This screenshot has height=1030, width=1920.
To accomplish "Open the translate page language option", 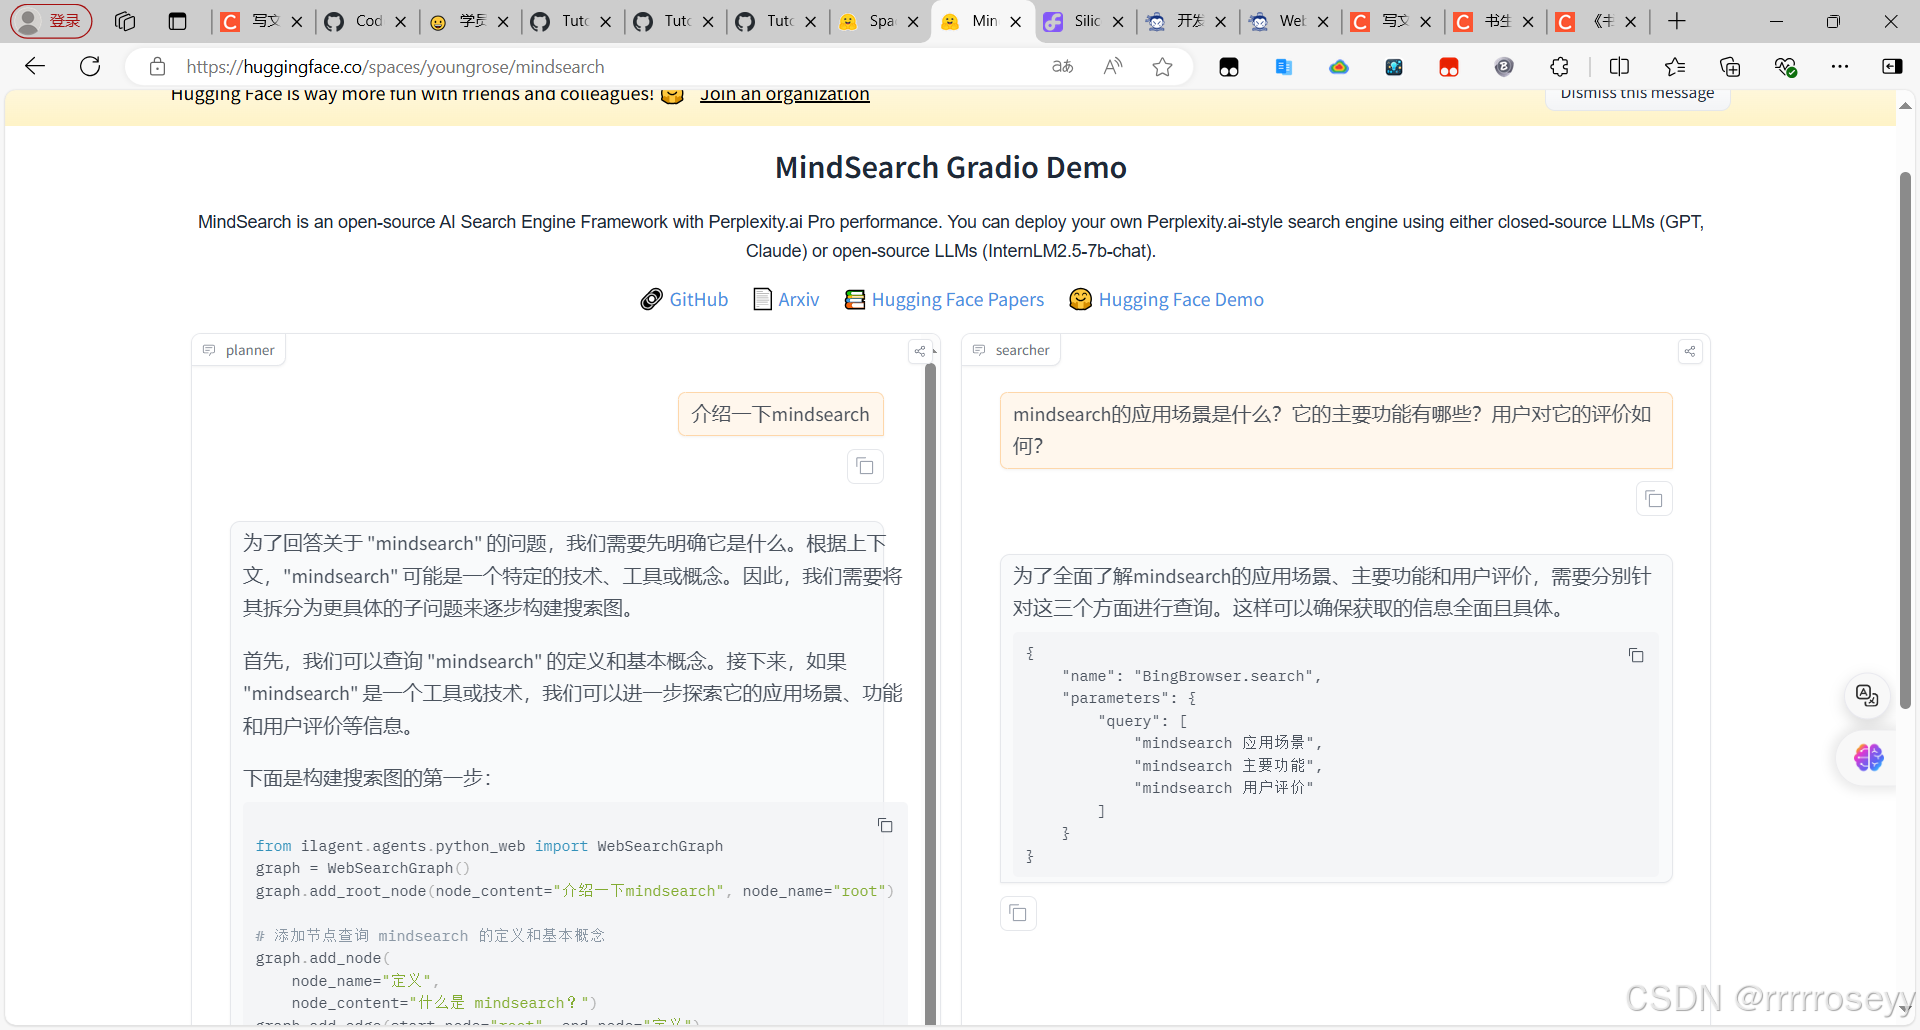I will pyautogui.click(x=1062, y=66).
